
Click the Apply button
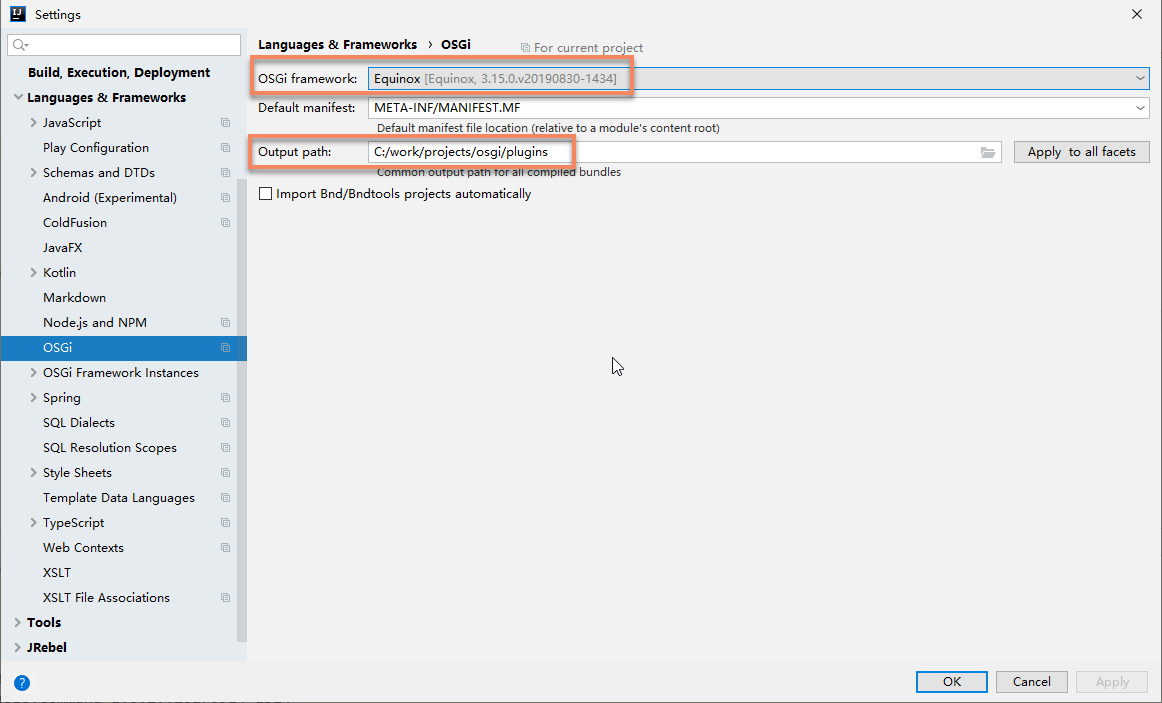click(1112, 682)
